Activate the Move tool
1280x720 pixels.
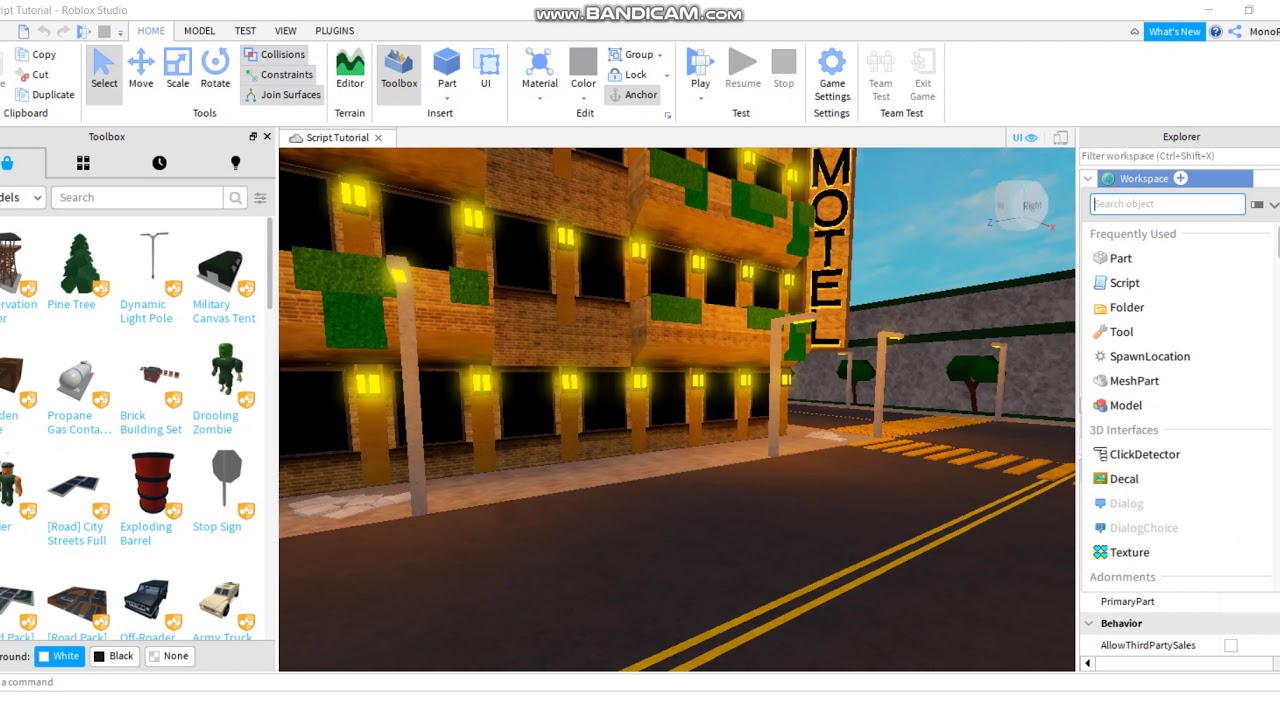coord(141,70)
